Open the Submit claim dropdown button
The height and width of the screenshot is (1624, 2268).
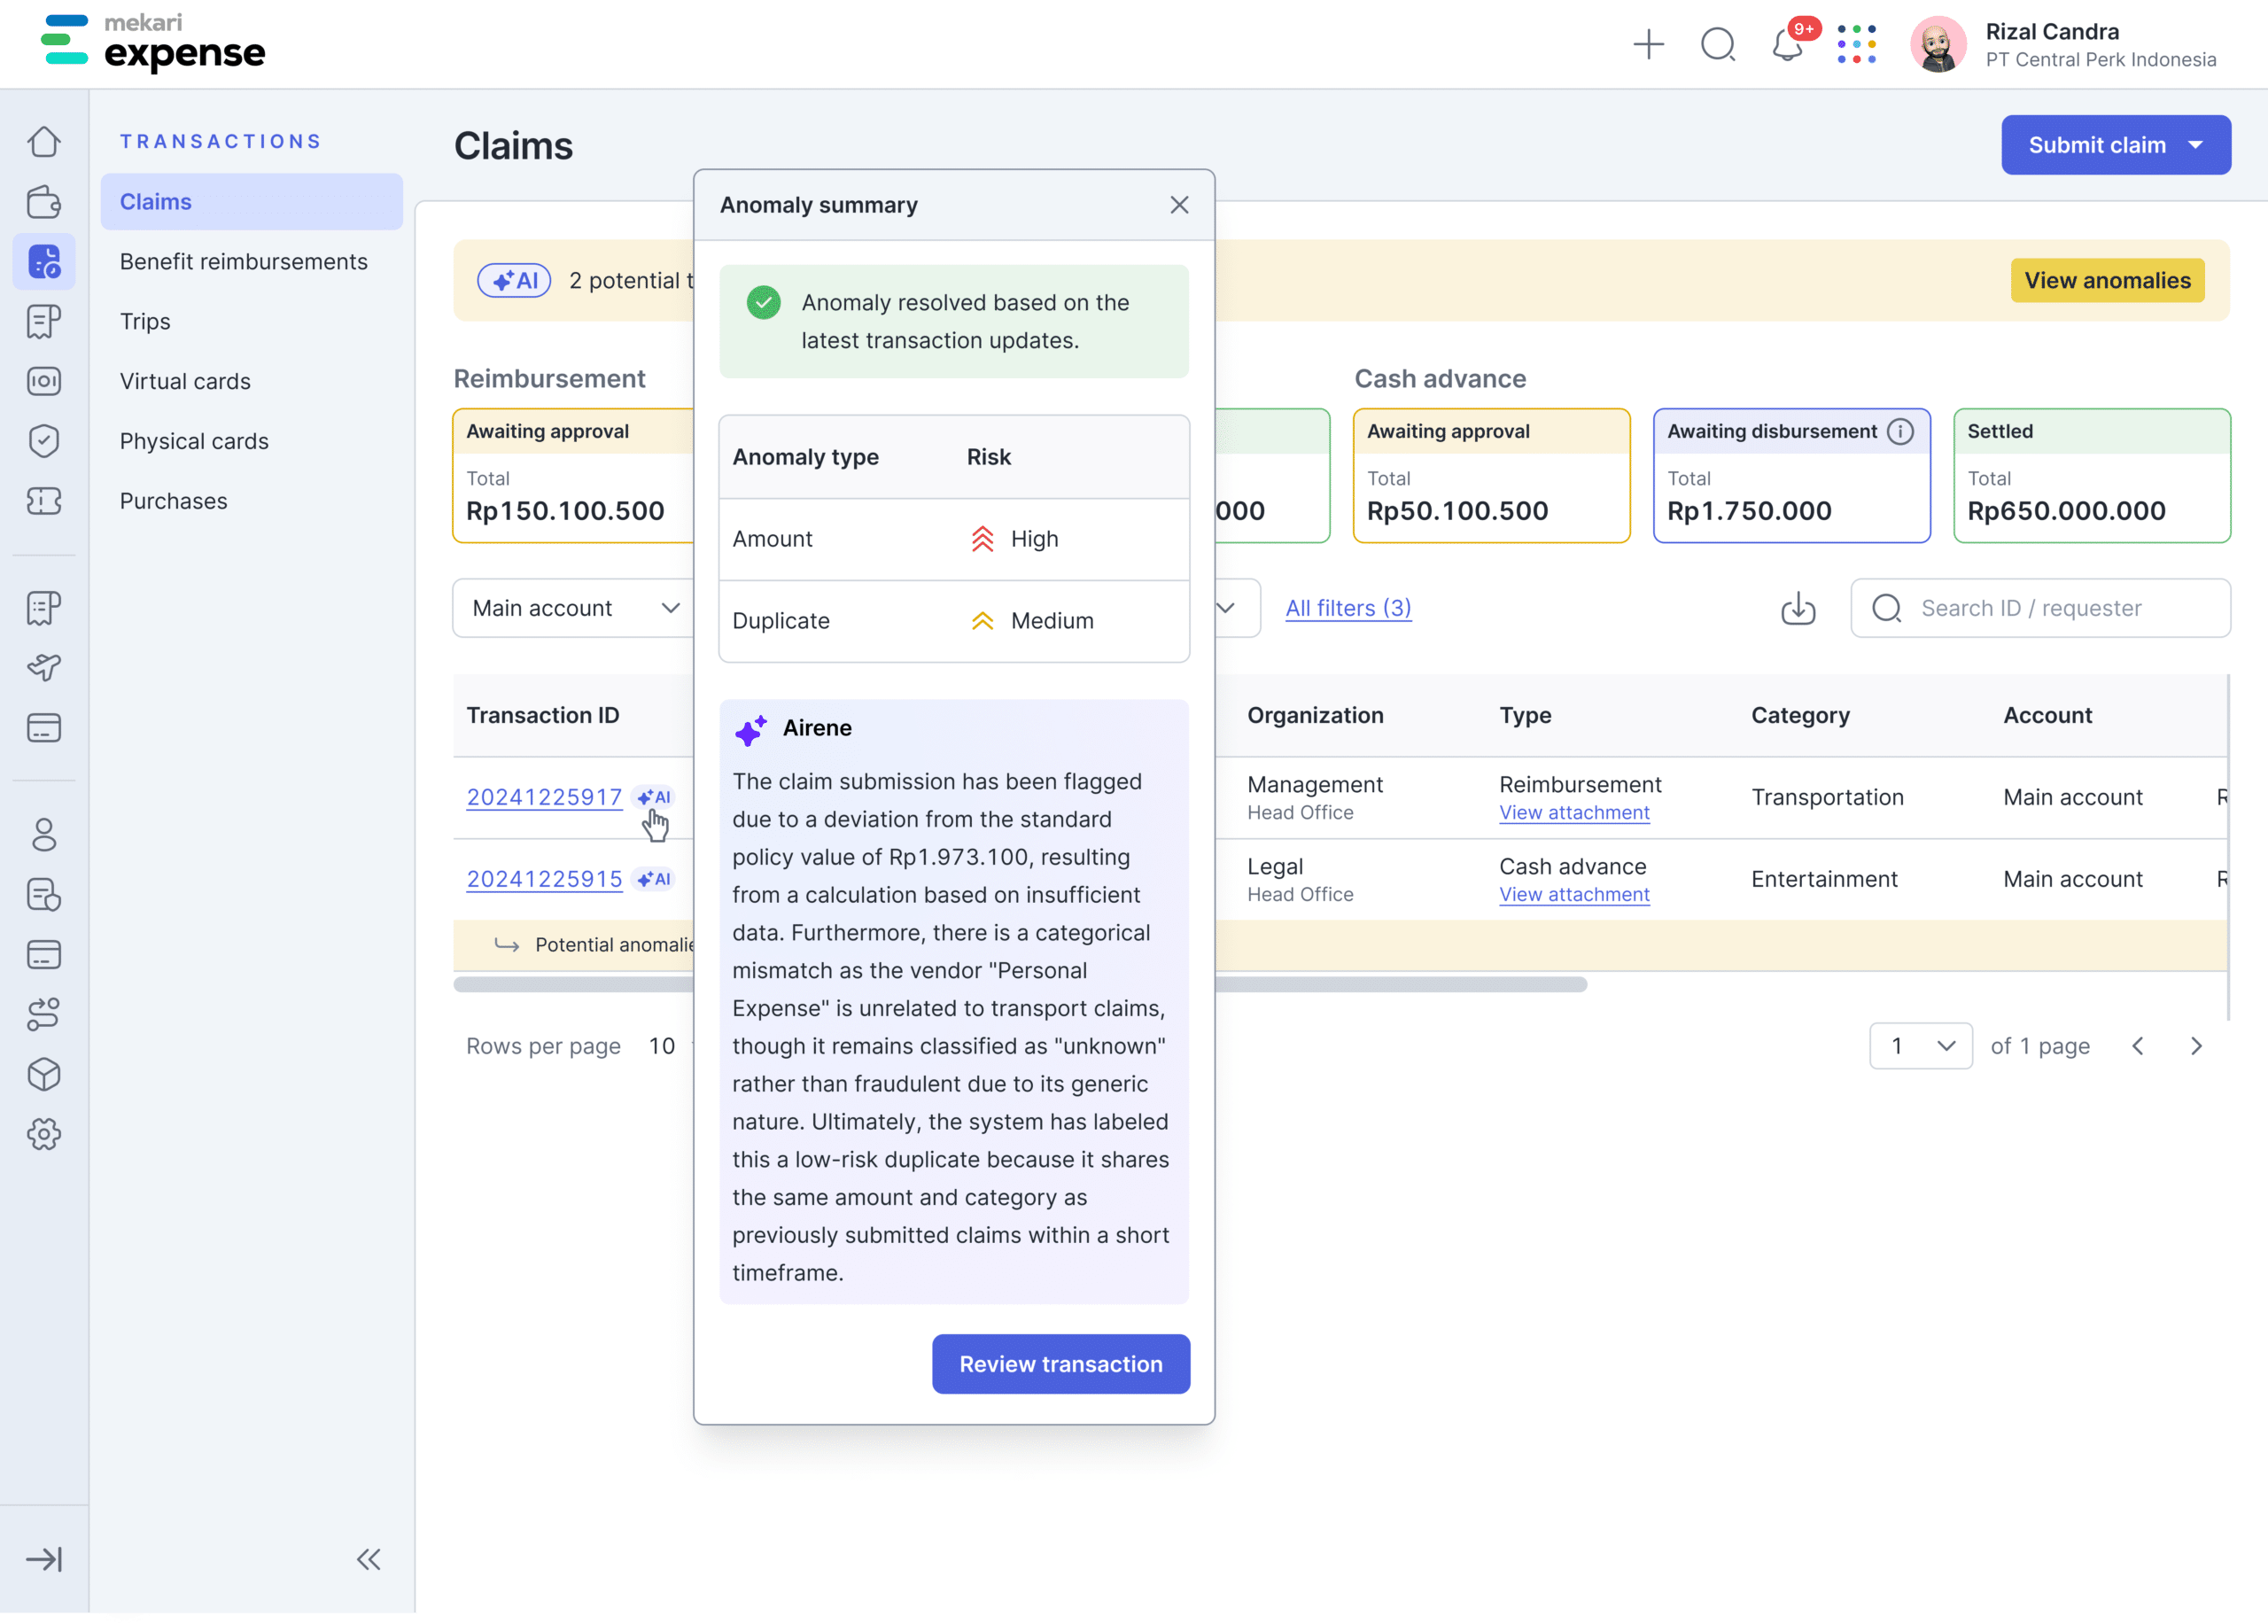coord(2115,145)
